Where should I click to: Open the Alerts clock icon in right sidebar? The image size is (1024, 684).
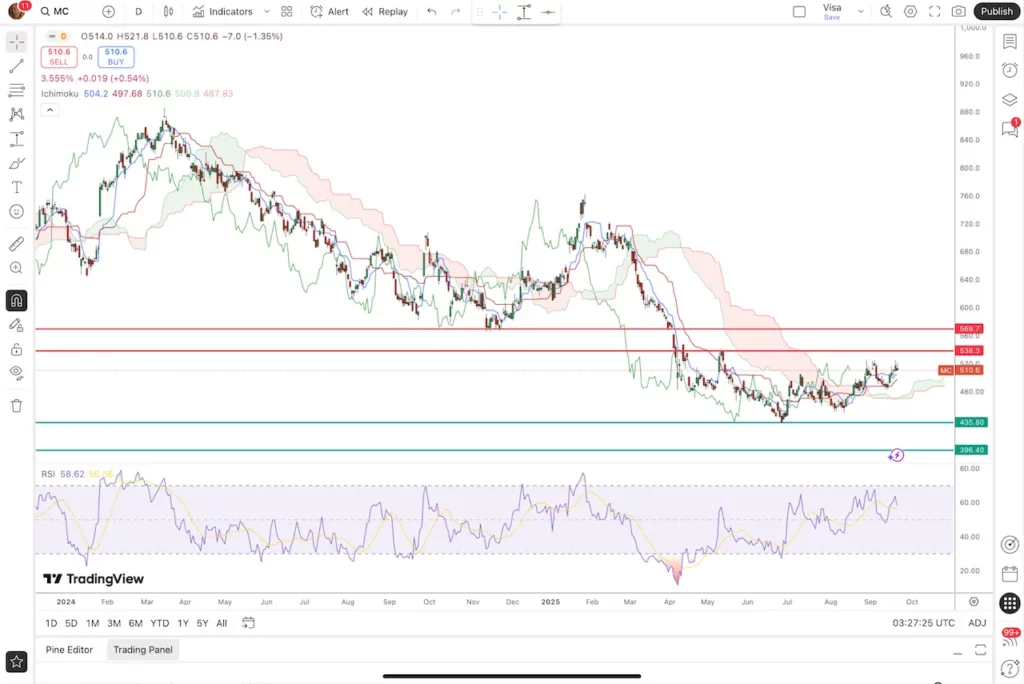(x=1009, y=70)
